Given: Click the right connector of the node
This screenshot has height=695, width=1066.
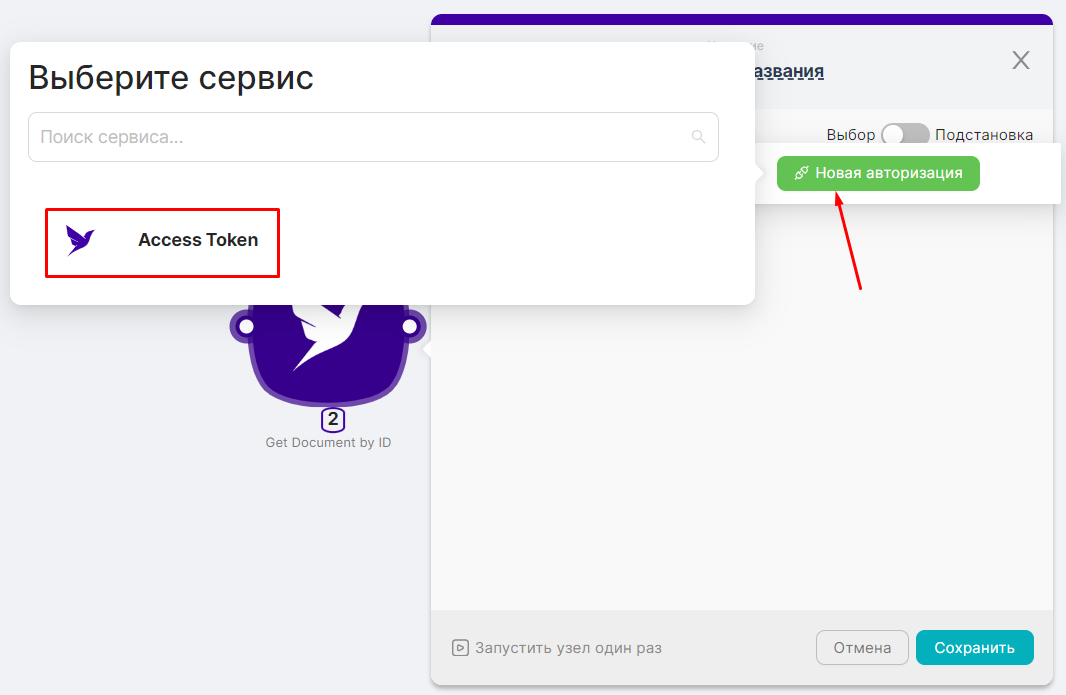Looking at the screenshot, I should pyautogui.click(x=410, y=326).
